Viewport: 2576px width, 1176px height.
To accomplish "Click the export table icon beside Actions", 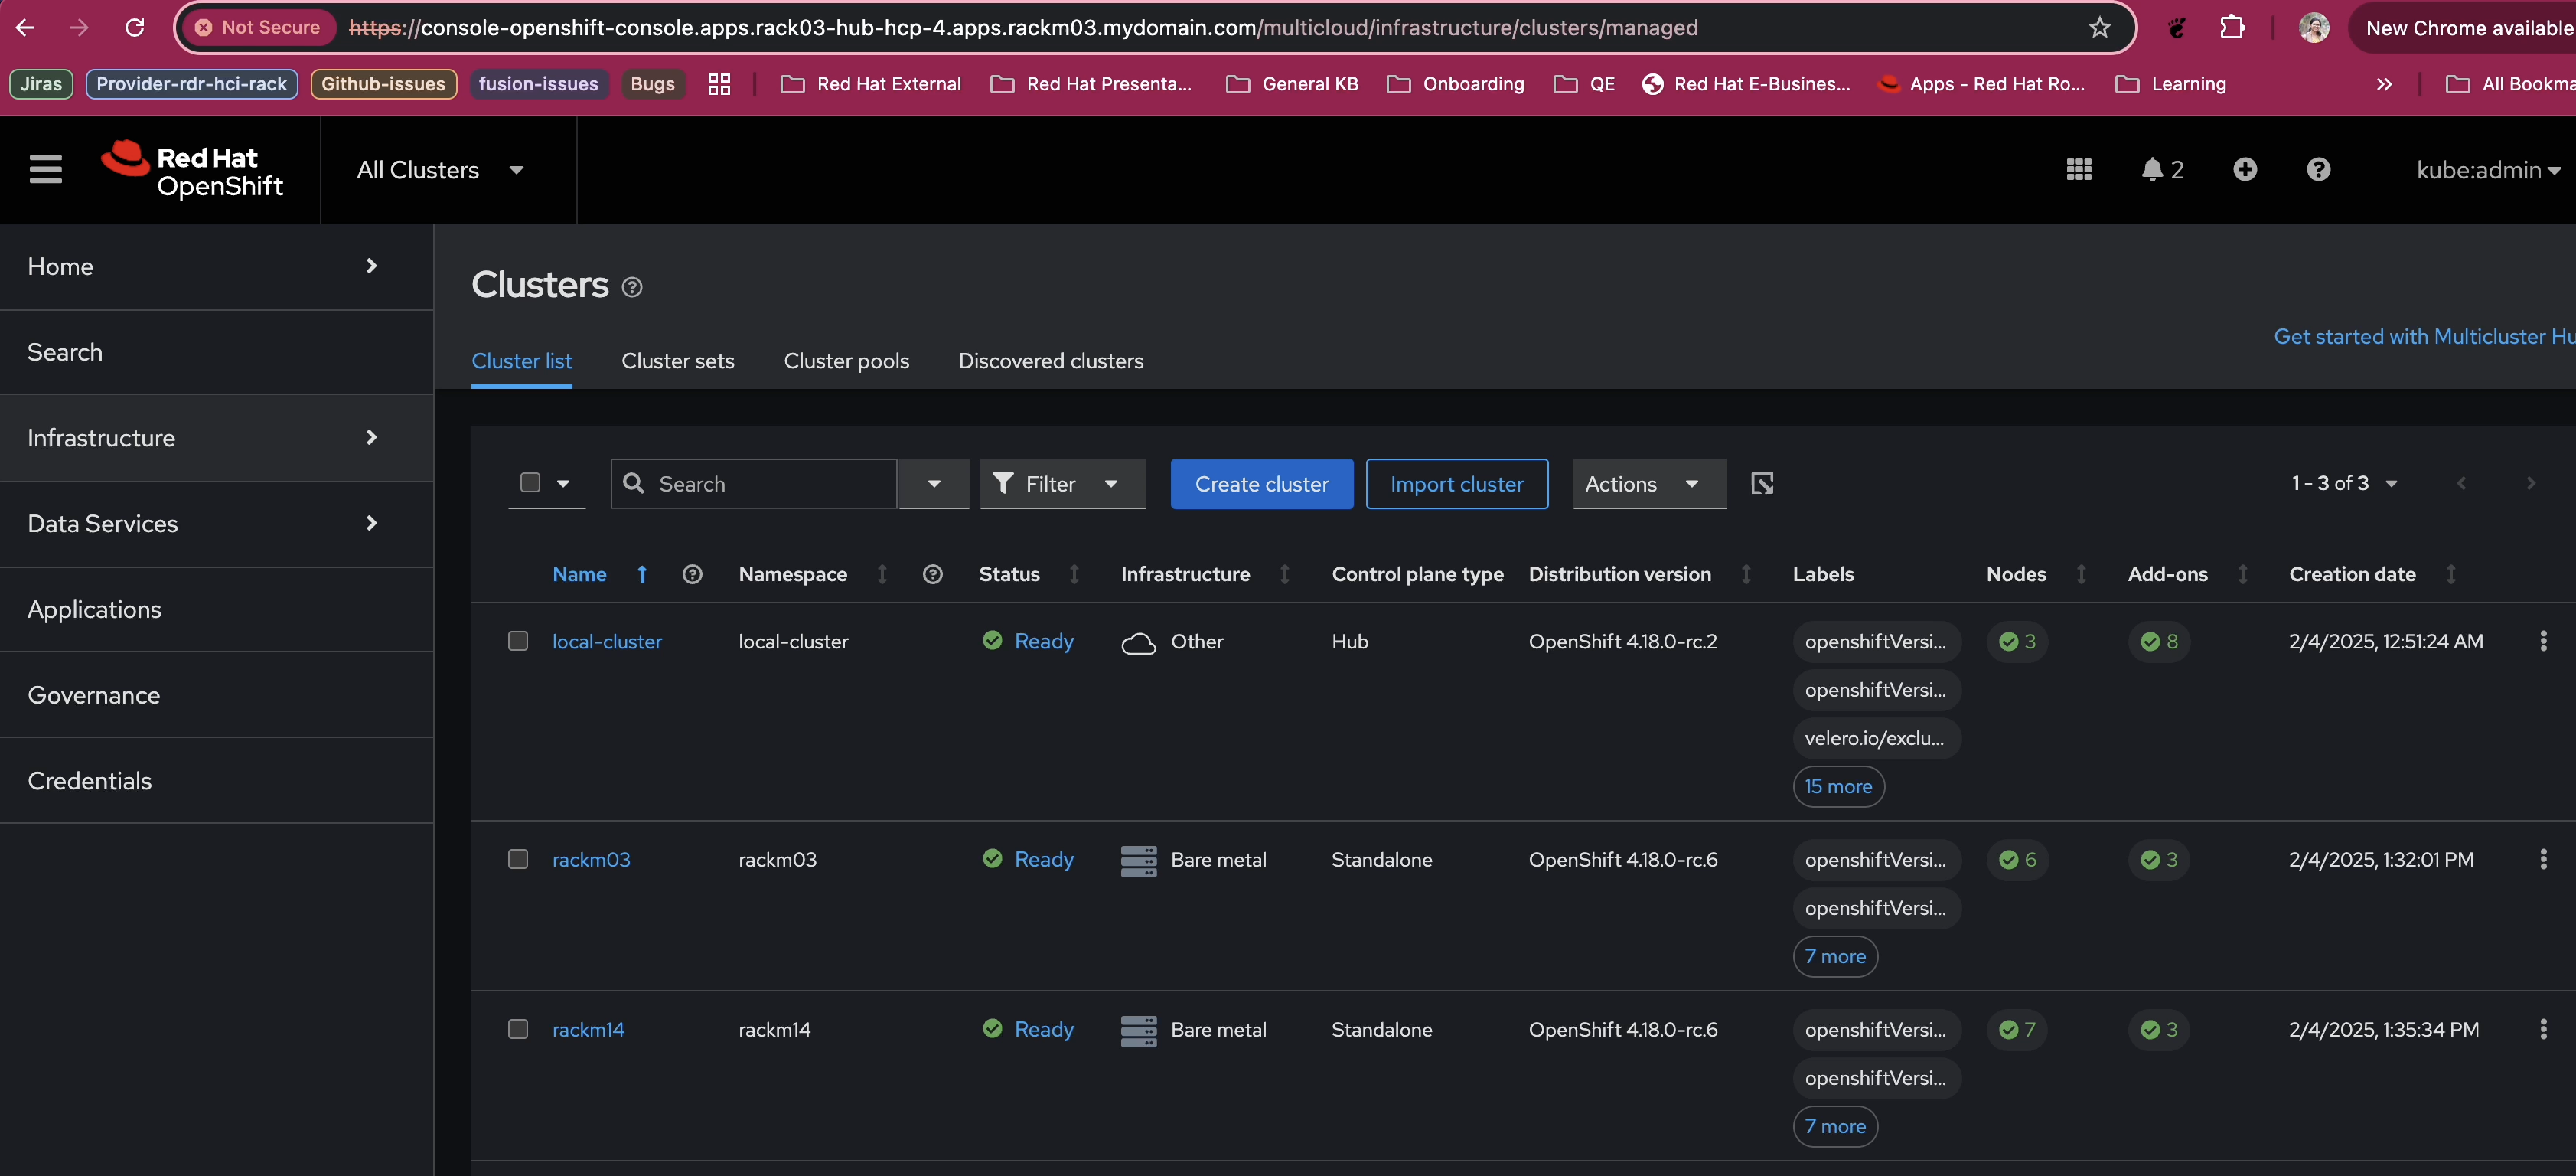I will 1762,484.
